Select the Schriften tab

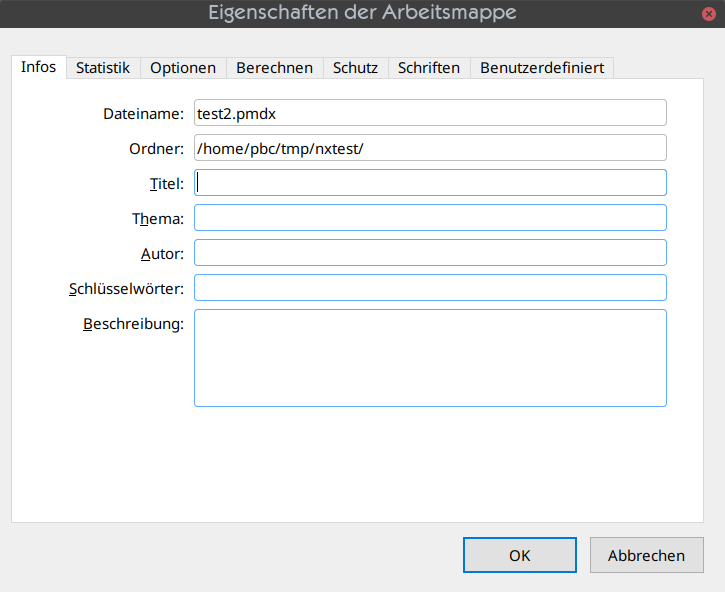(429, 68)
